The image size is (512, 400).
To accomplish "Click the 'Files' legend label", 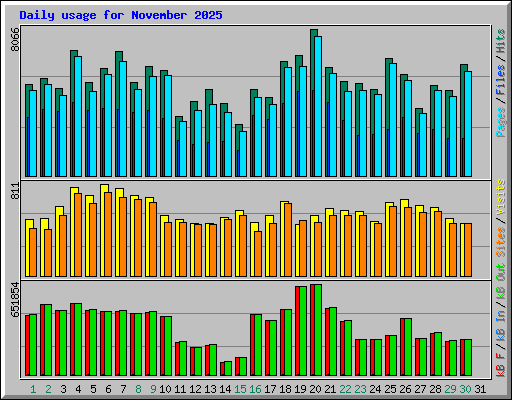I will click(501, 80).
